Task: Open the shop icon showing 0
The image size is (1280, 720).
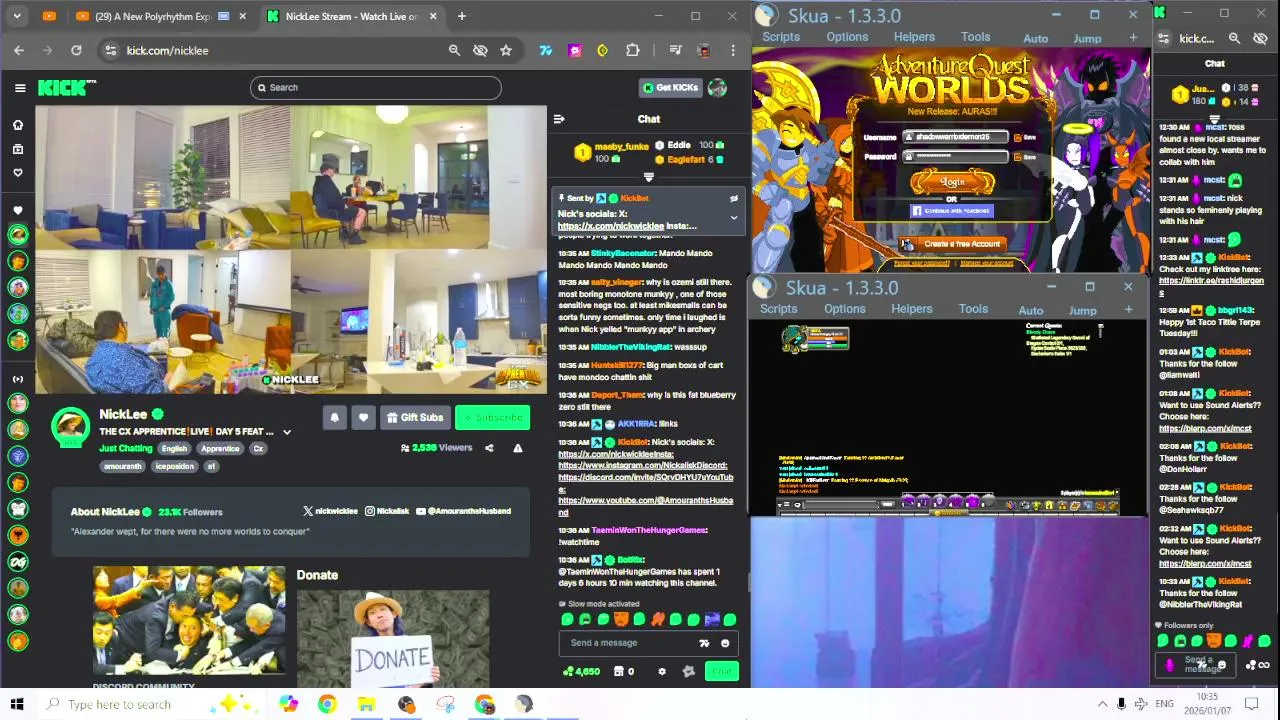Action: (x=624, y=672)
